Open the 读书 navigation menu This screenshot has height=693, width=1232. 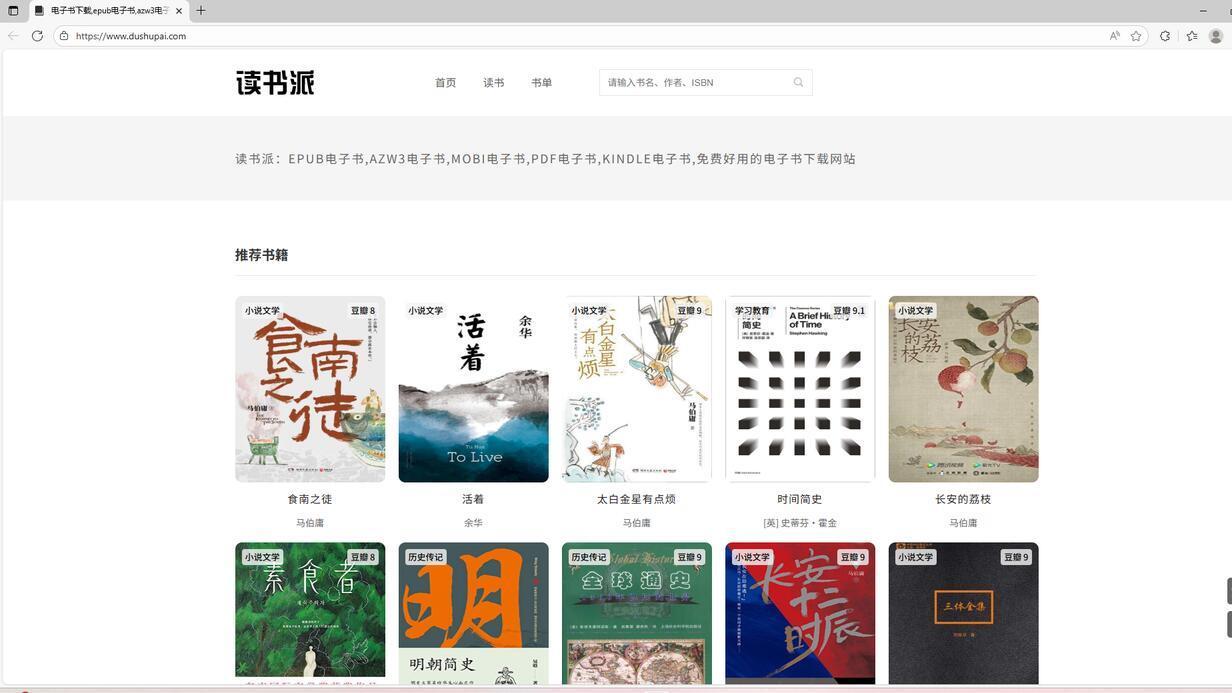coord(493,83)
